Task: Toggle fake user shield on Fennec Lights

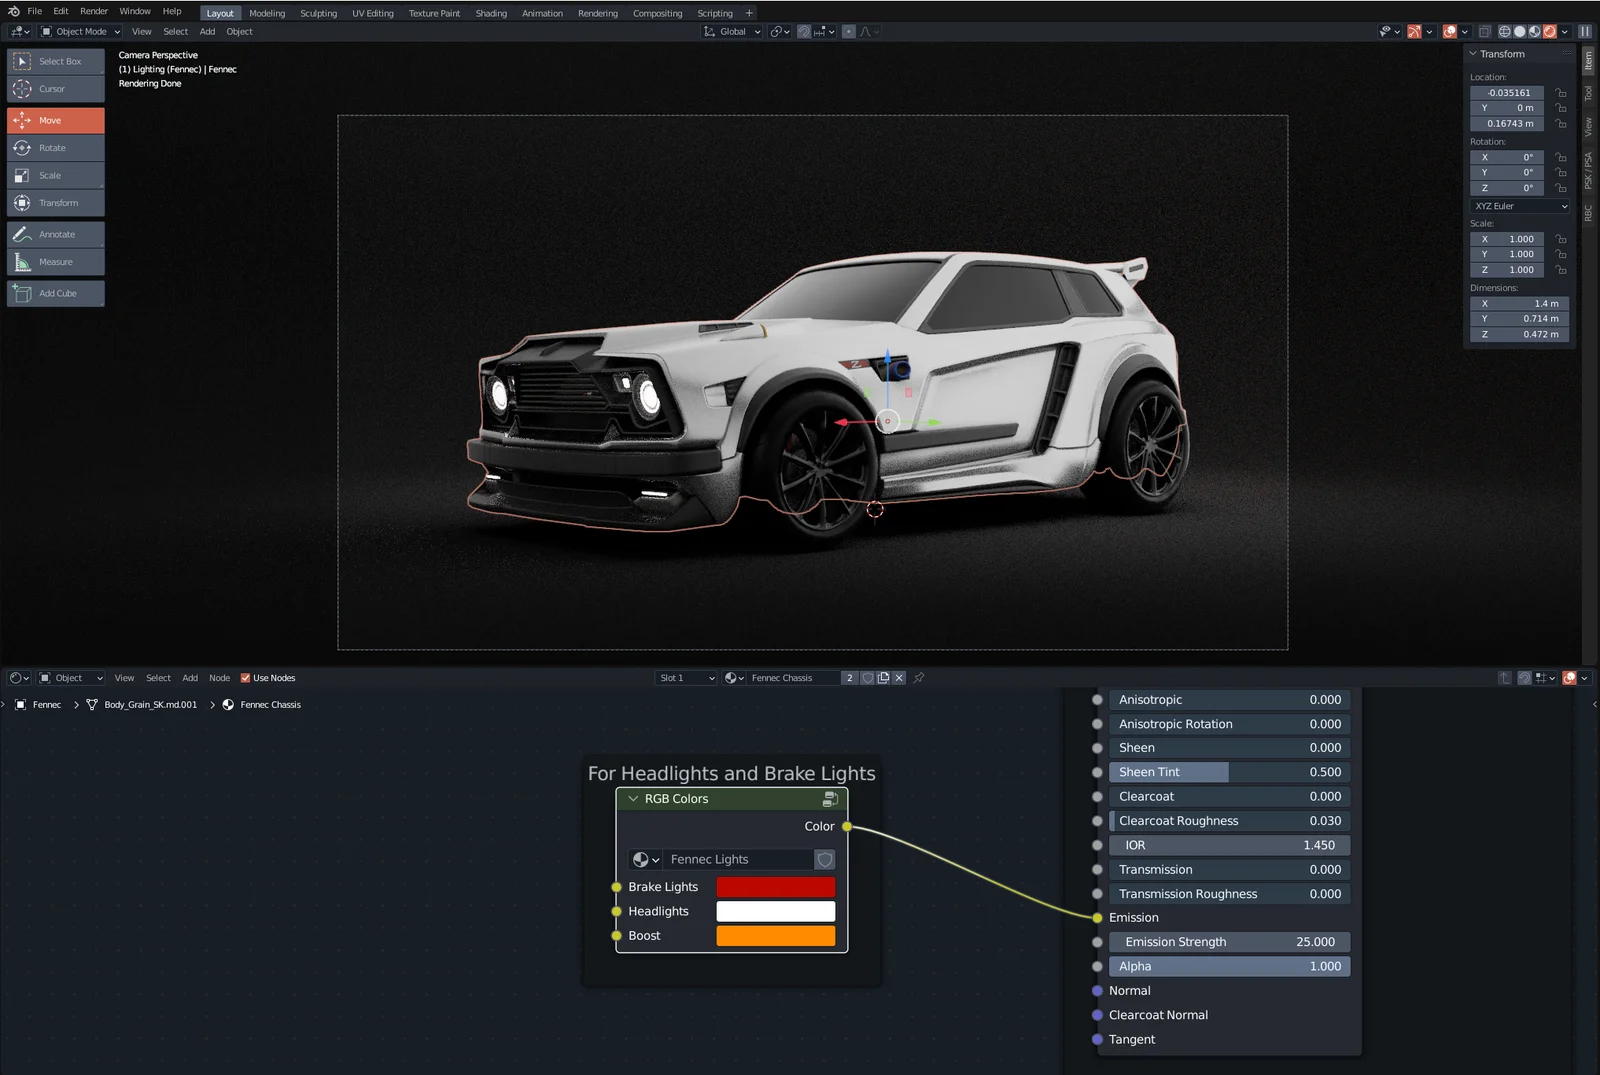Action: [x=825, y=860]
